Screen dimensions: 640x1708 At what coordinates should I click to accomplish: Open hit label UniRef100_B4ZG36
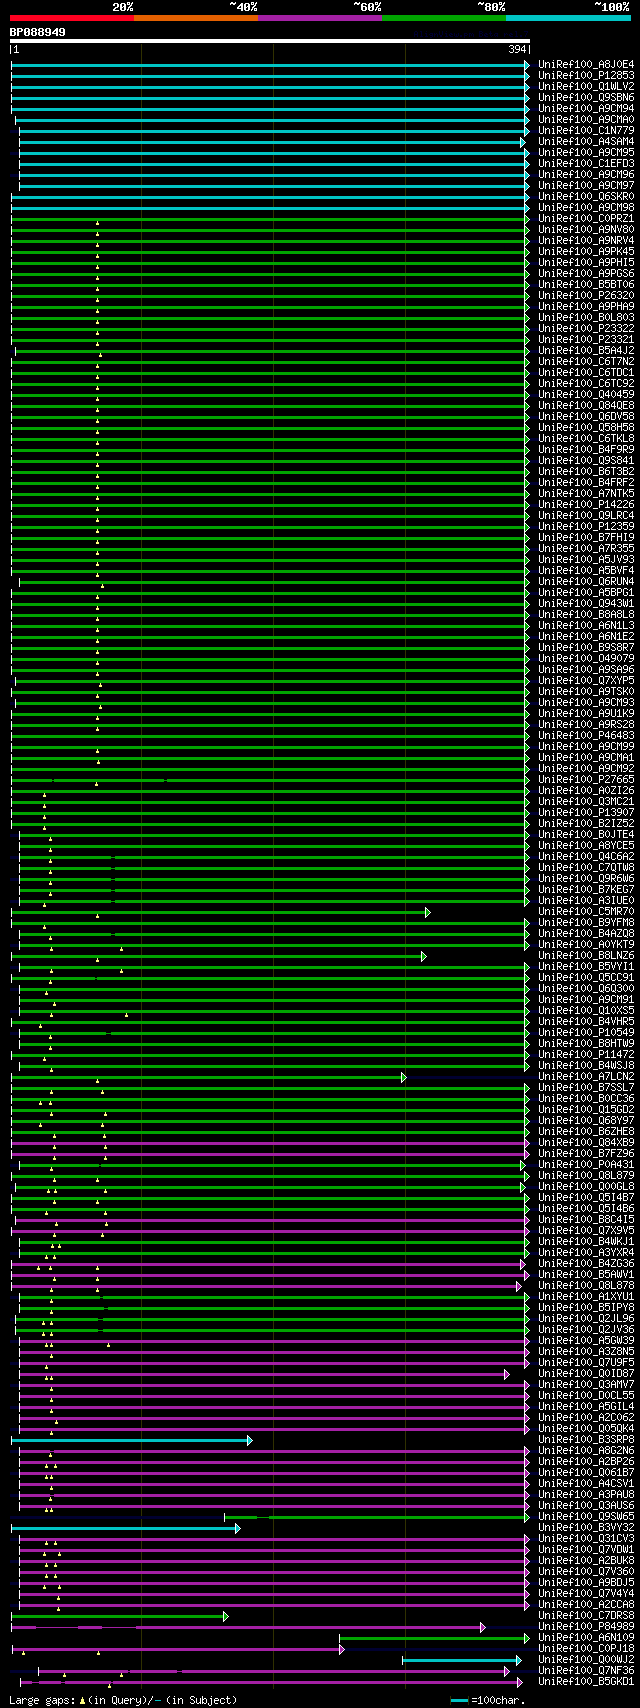pos(586,1263)
